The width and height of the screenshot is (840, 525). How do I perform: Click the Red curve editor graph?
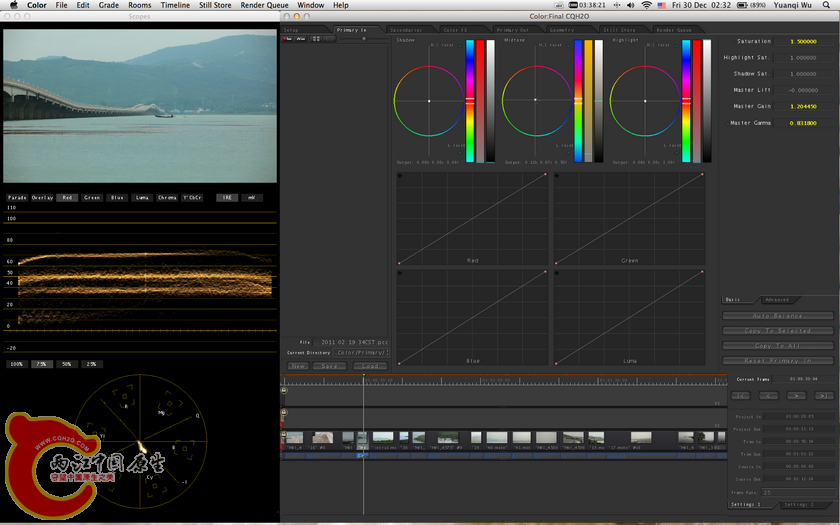(472, 218)
